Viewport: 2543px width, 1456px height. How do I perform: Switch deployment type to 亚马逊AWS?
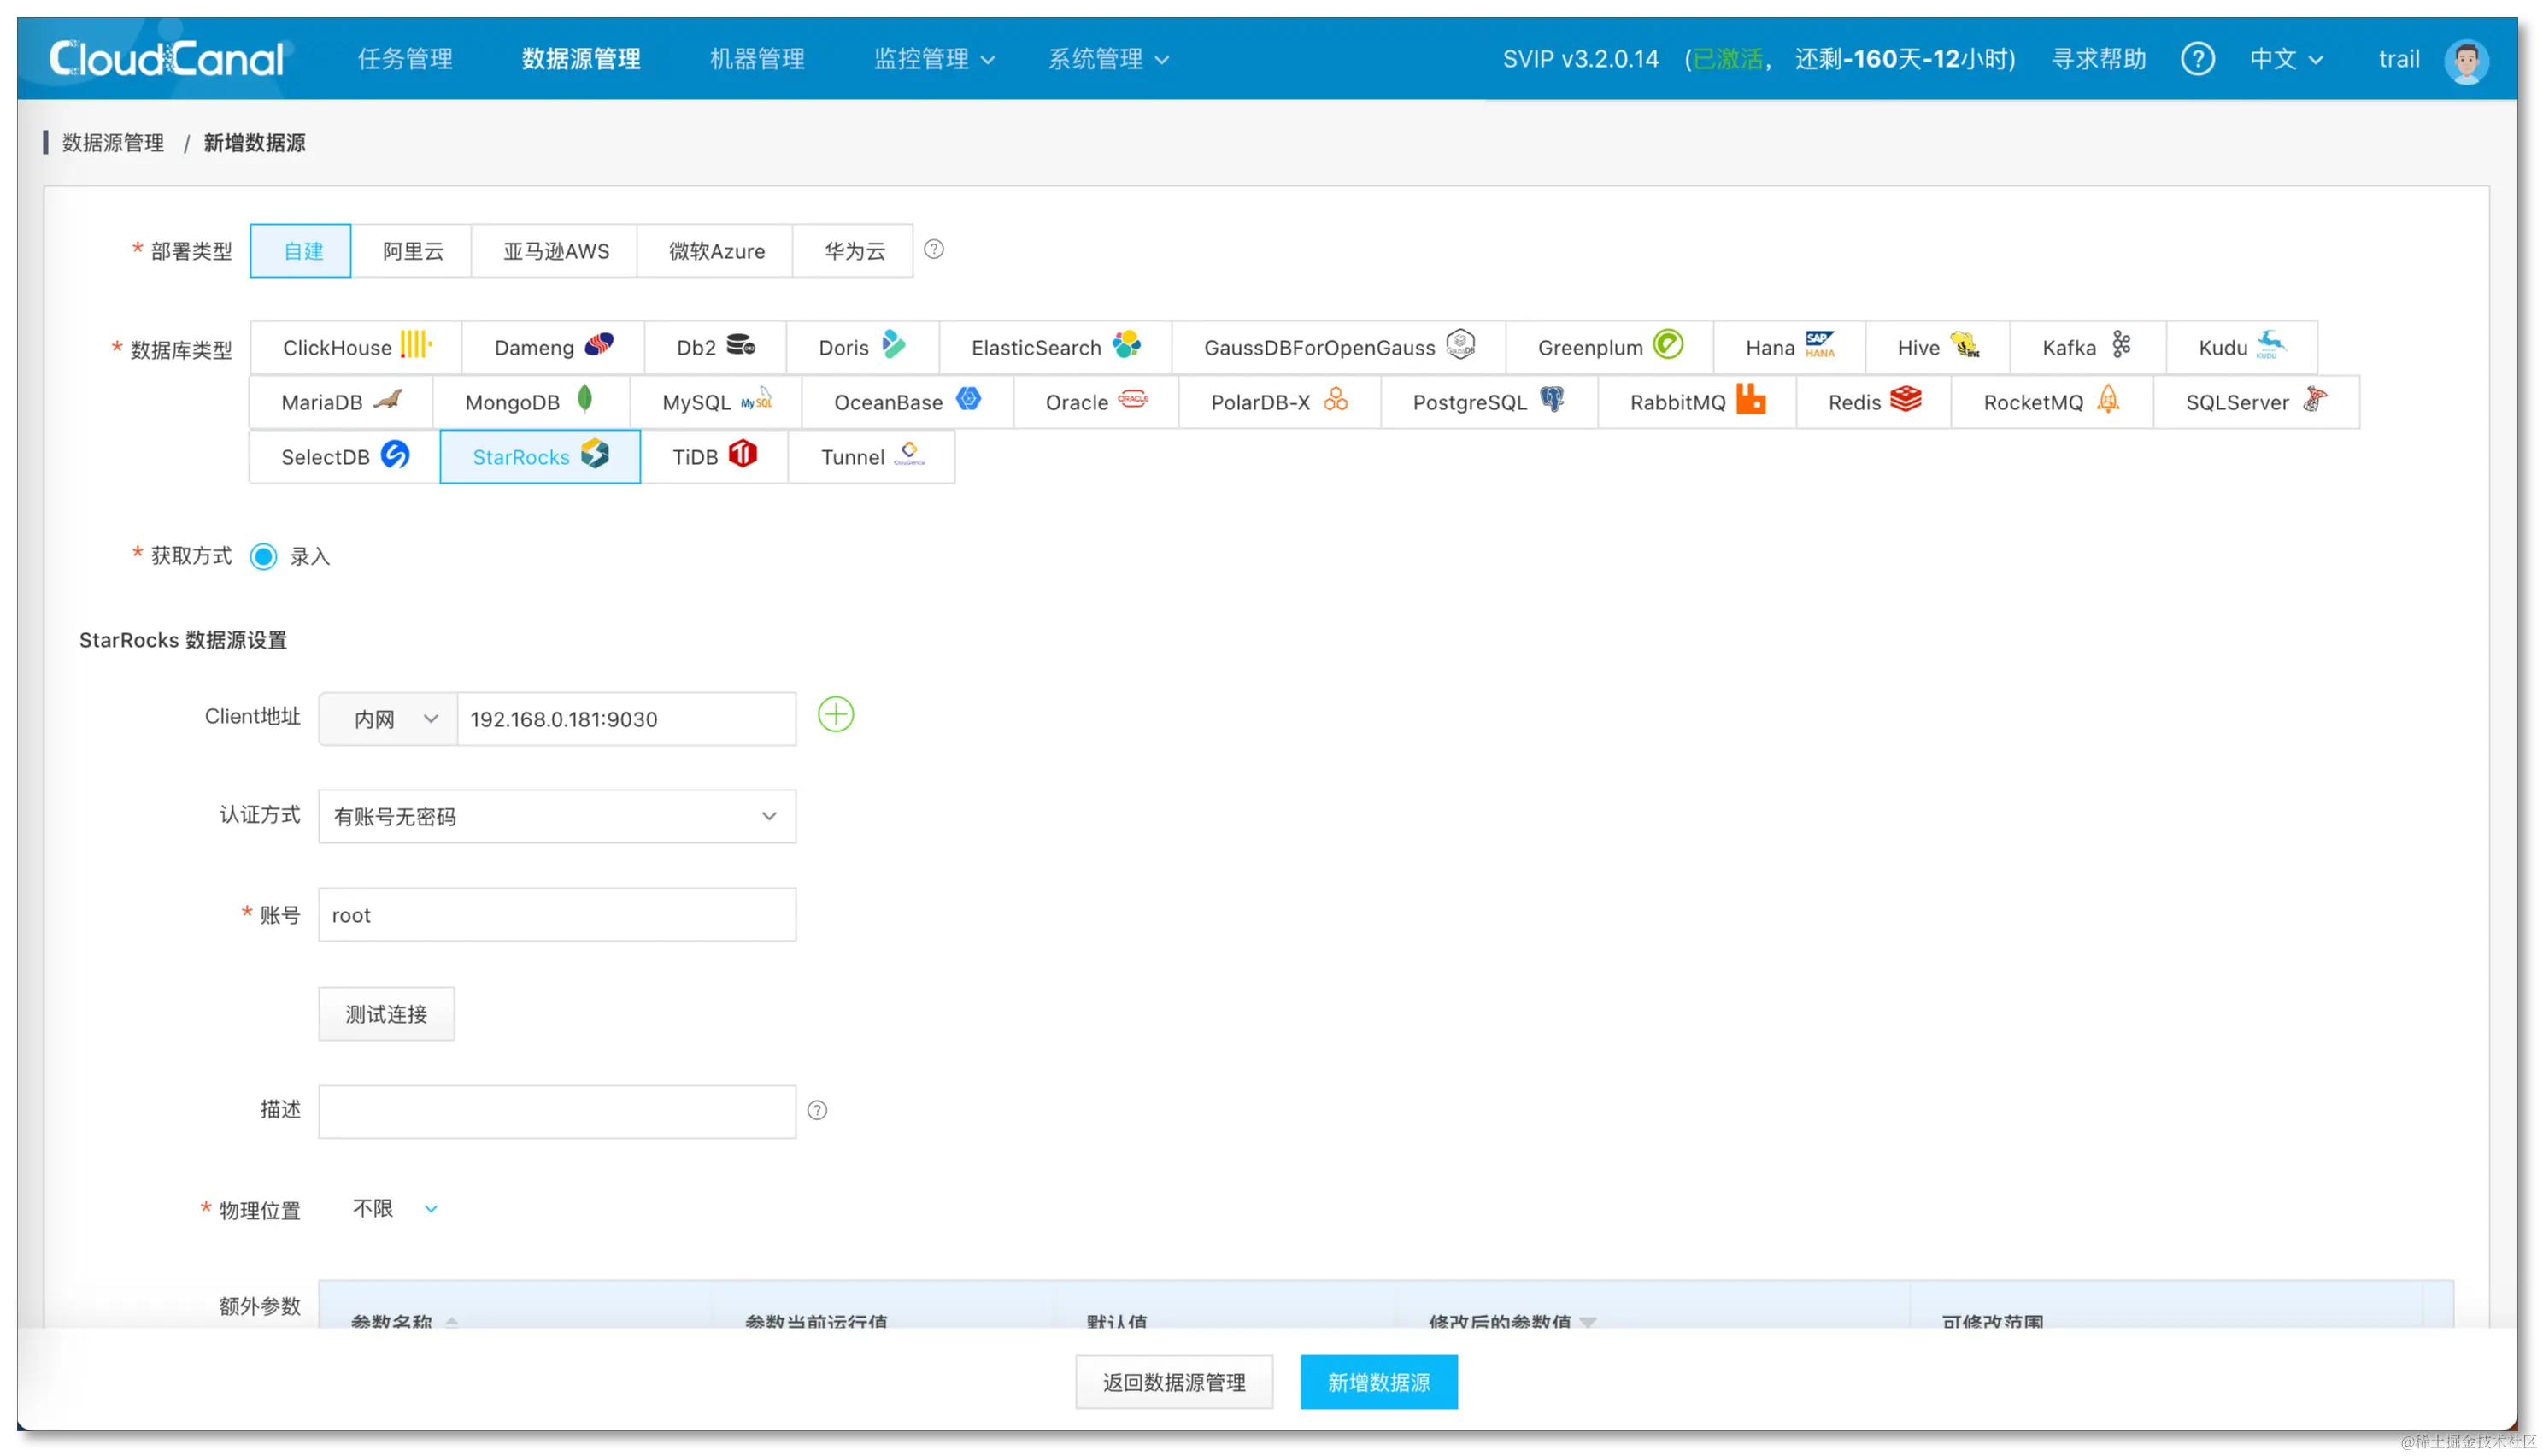[555, 251]
